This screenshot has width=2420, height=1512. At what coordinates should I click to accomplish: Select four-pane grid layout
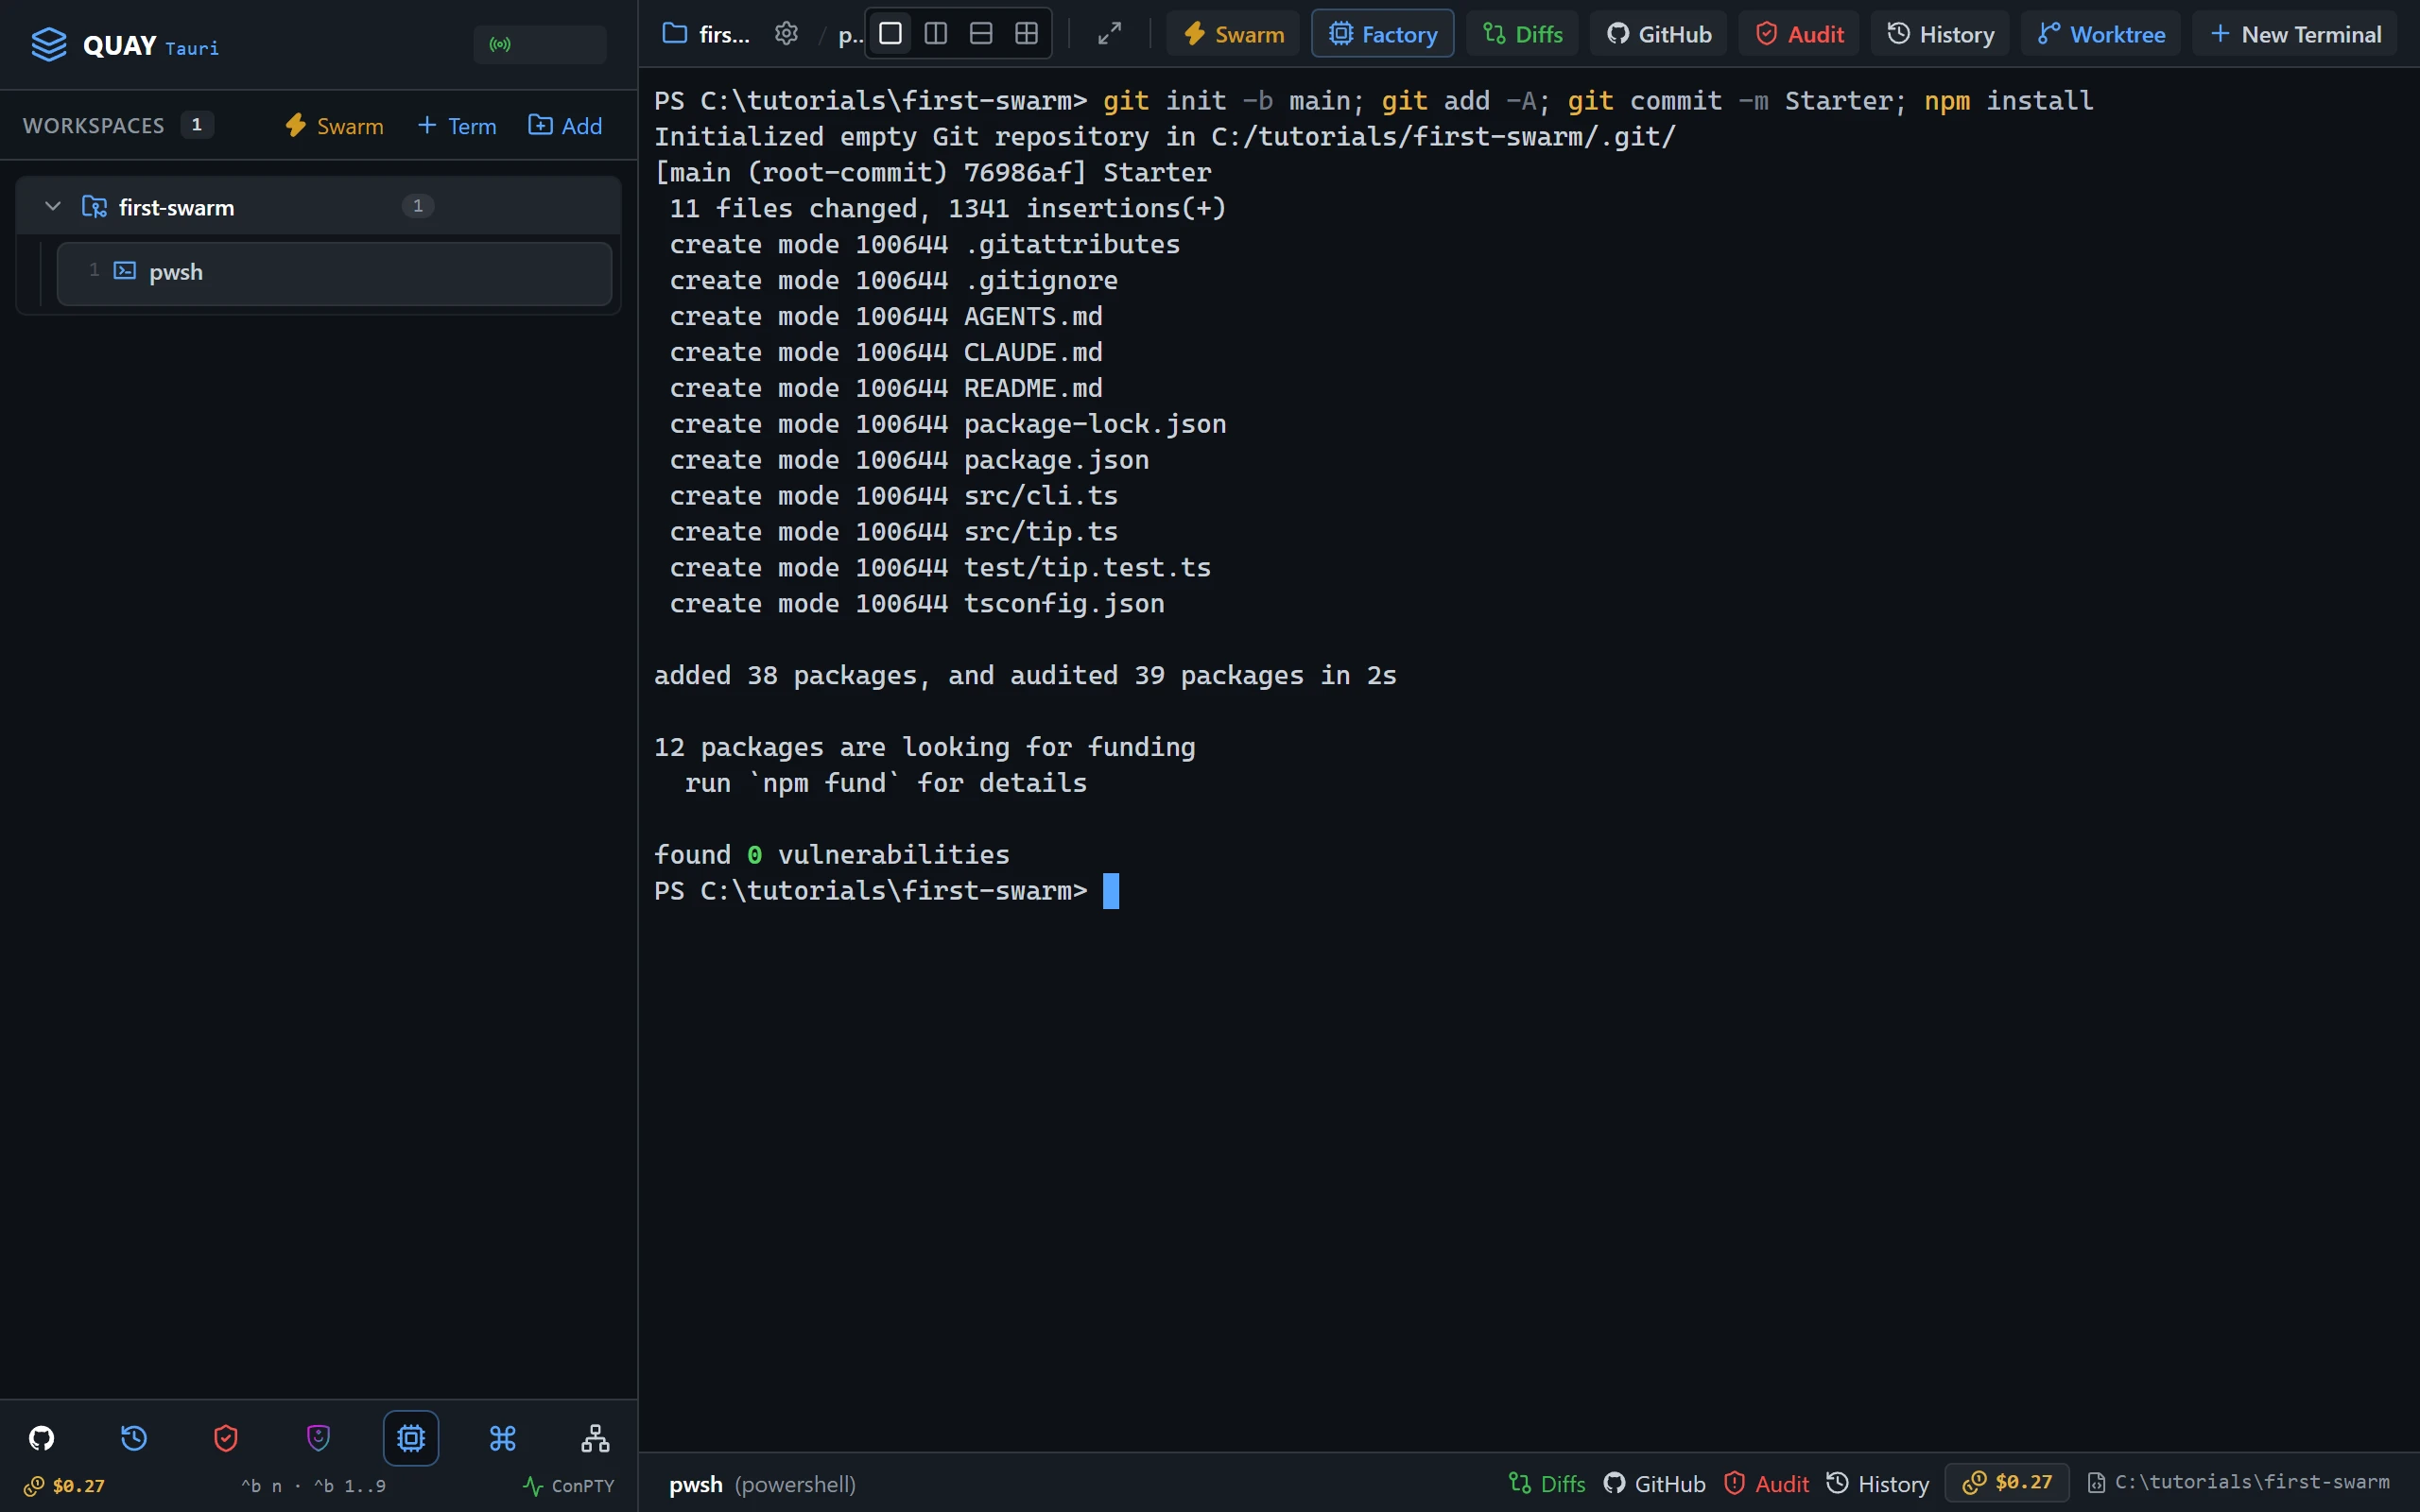click(1026, 34)
